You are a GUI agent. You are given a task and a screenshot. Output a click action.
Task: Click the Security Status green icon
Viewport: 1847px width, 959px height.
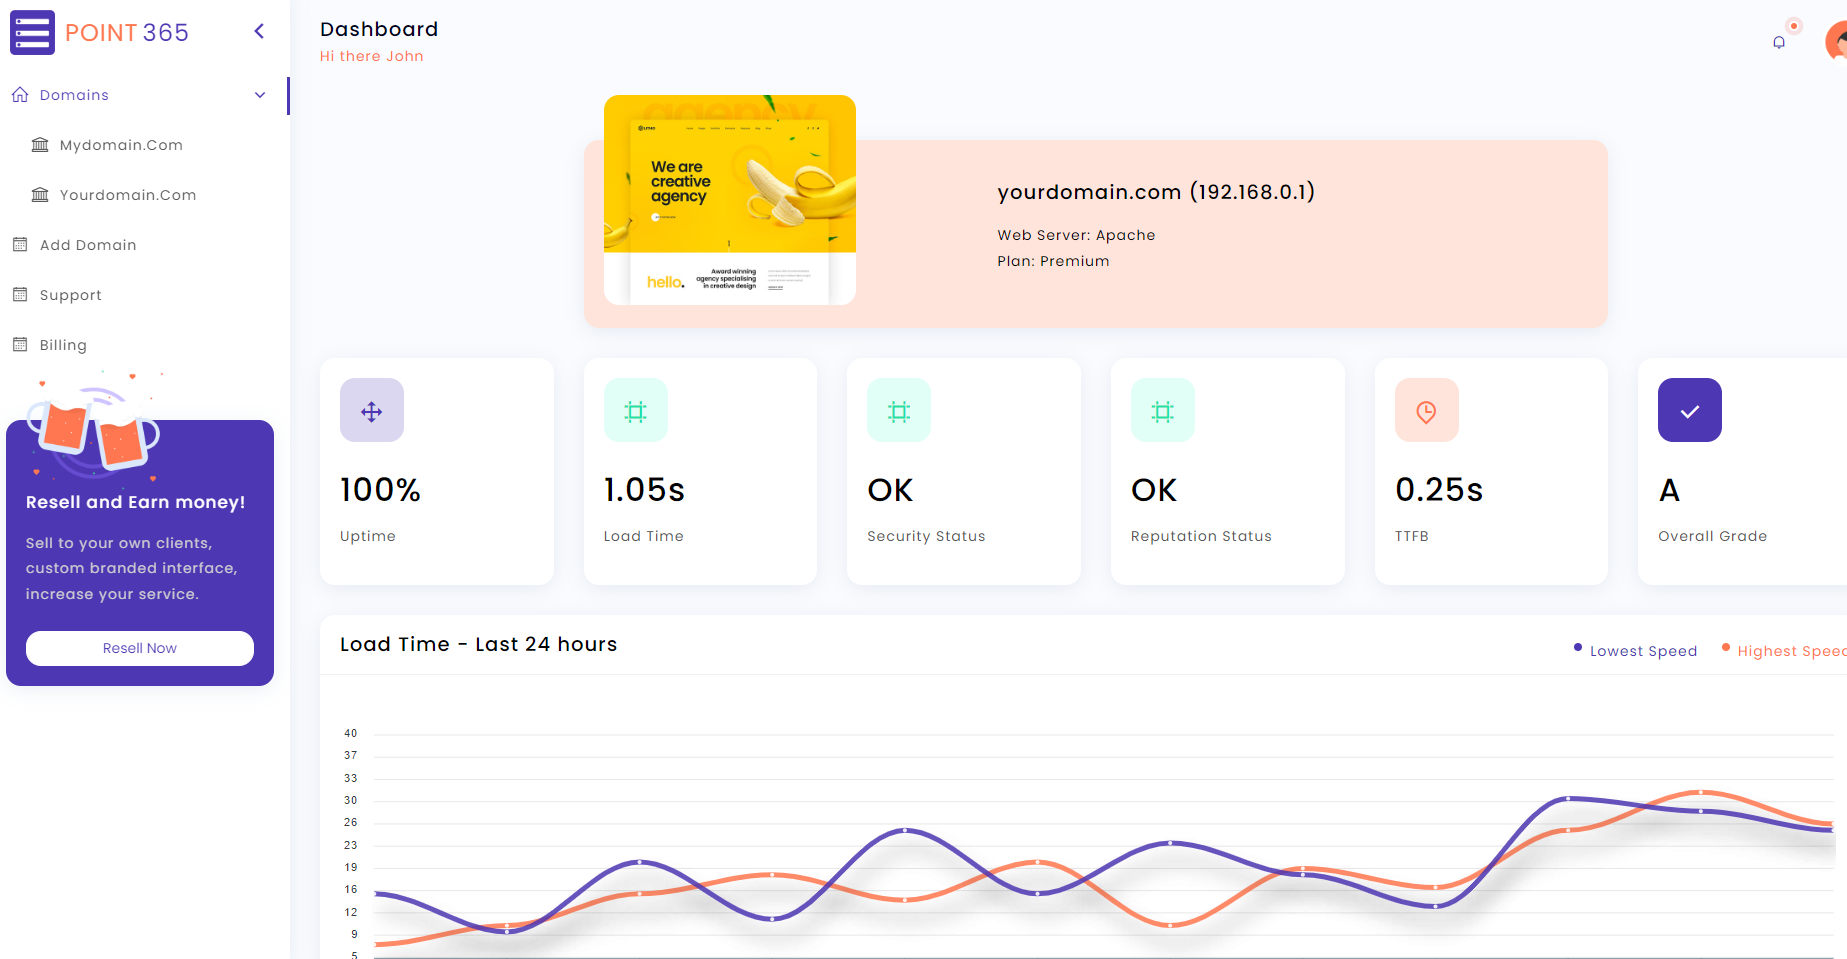click(x=898, y=410)
